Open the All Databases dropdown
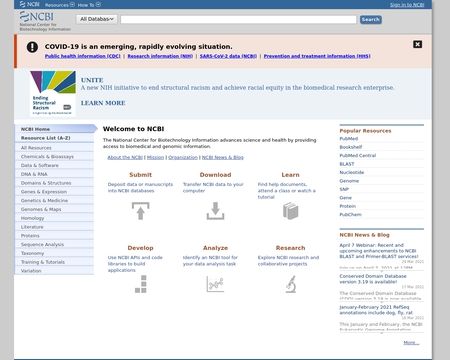The width and height of the screenshot is (450, 360). click(97, 19)
